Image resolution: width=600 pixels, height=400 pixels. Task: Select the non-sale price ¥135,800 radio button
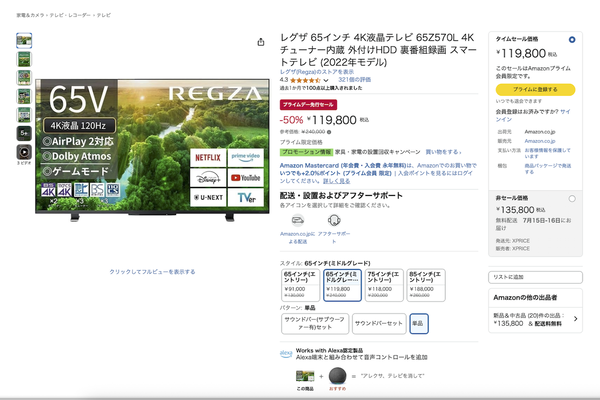click(572, 199)
